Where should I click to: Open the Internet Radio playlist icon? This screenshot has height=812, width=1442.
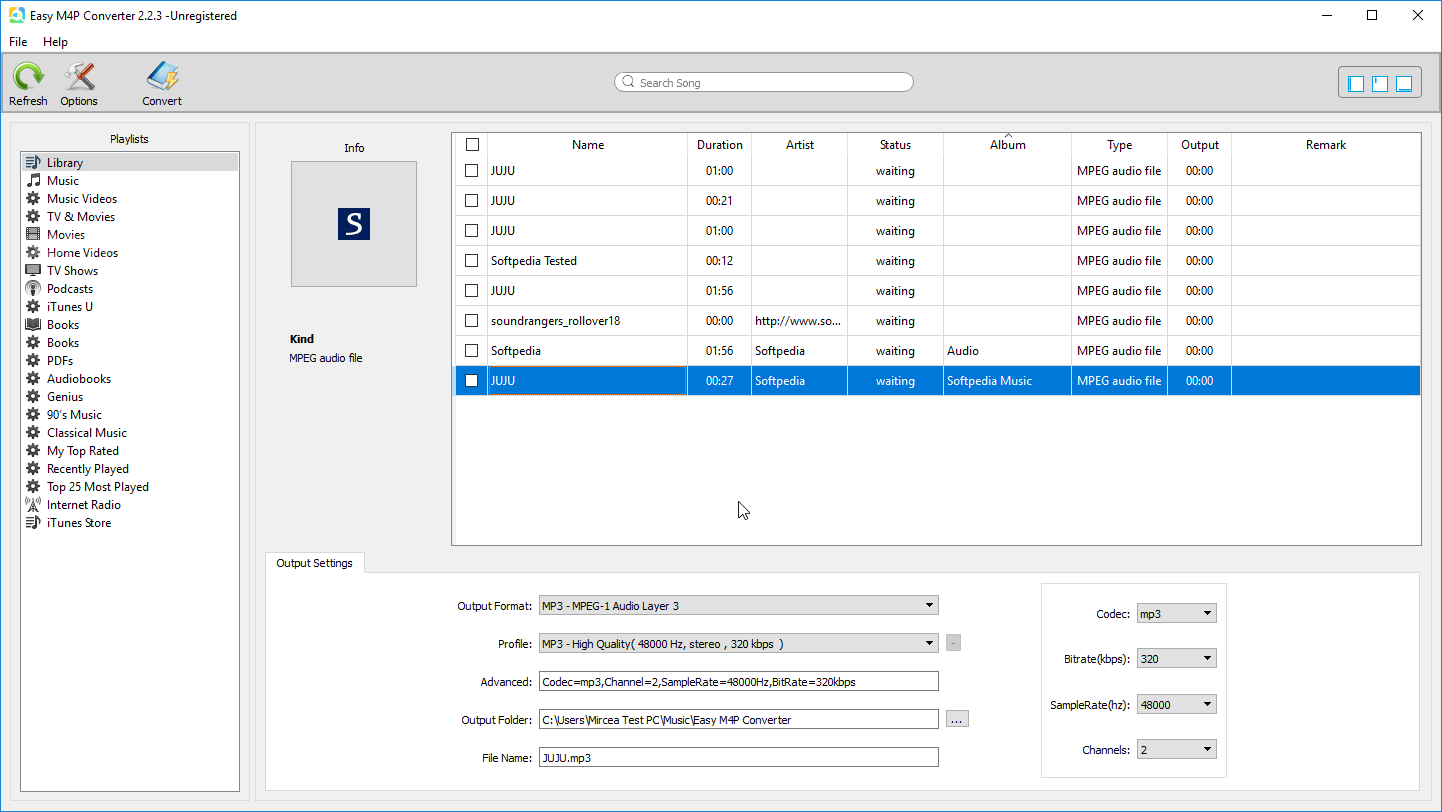coord(33,505)
